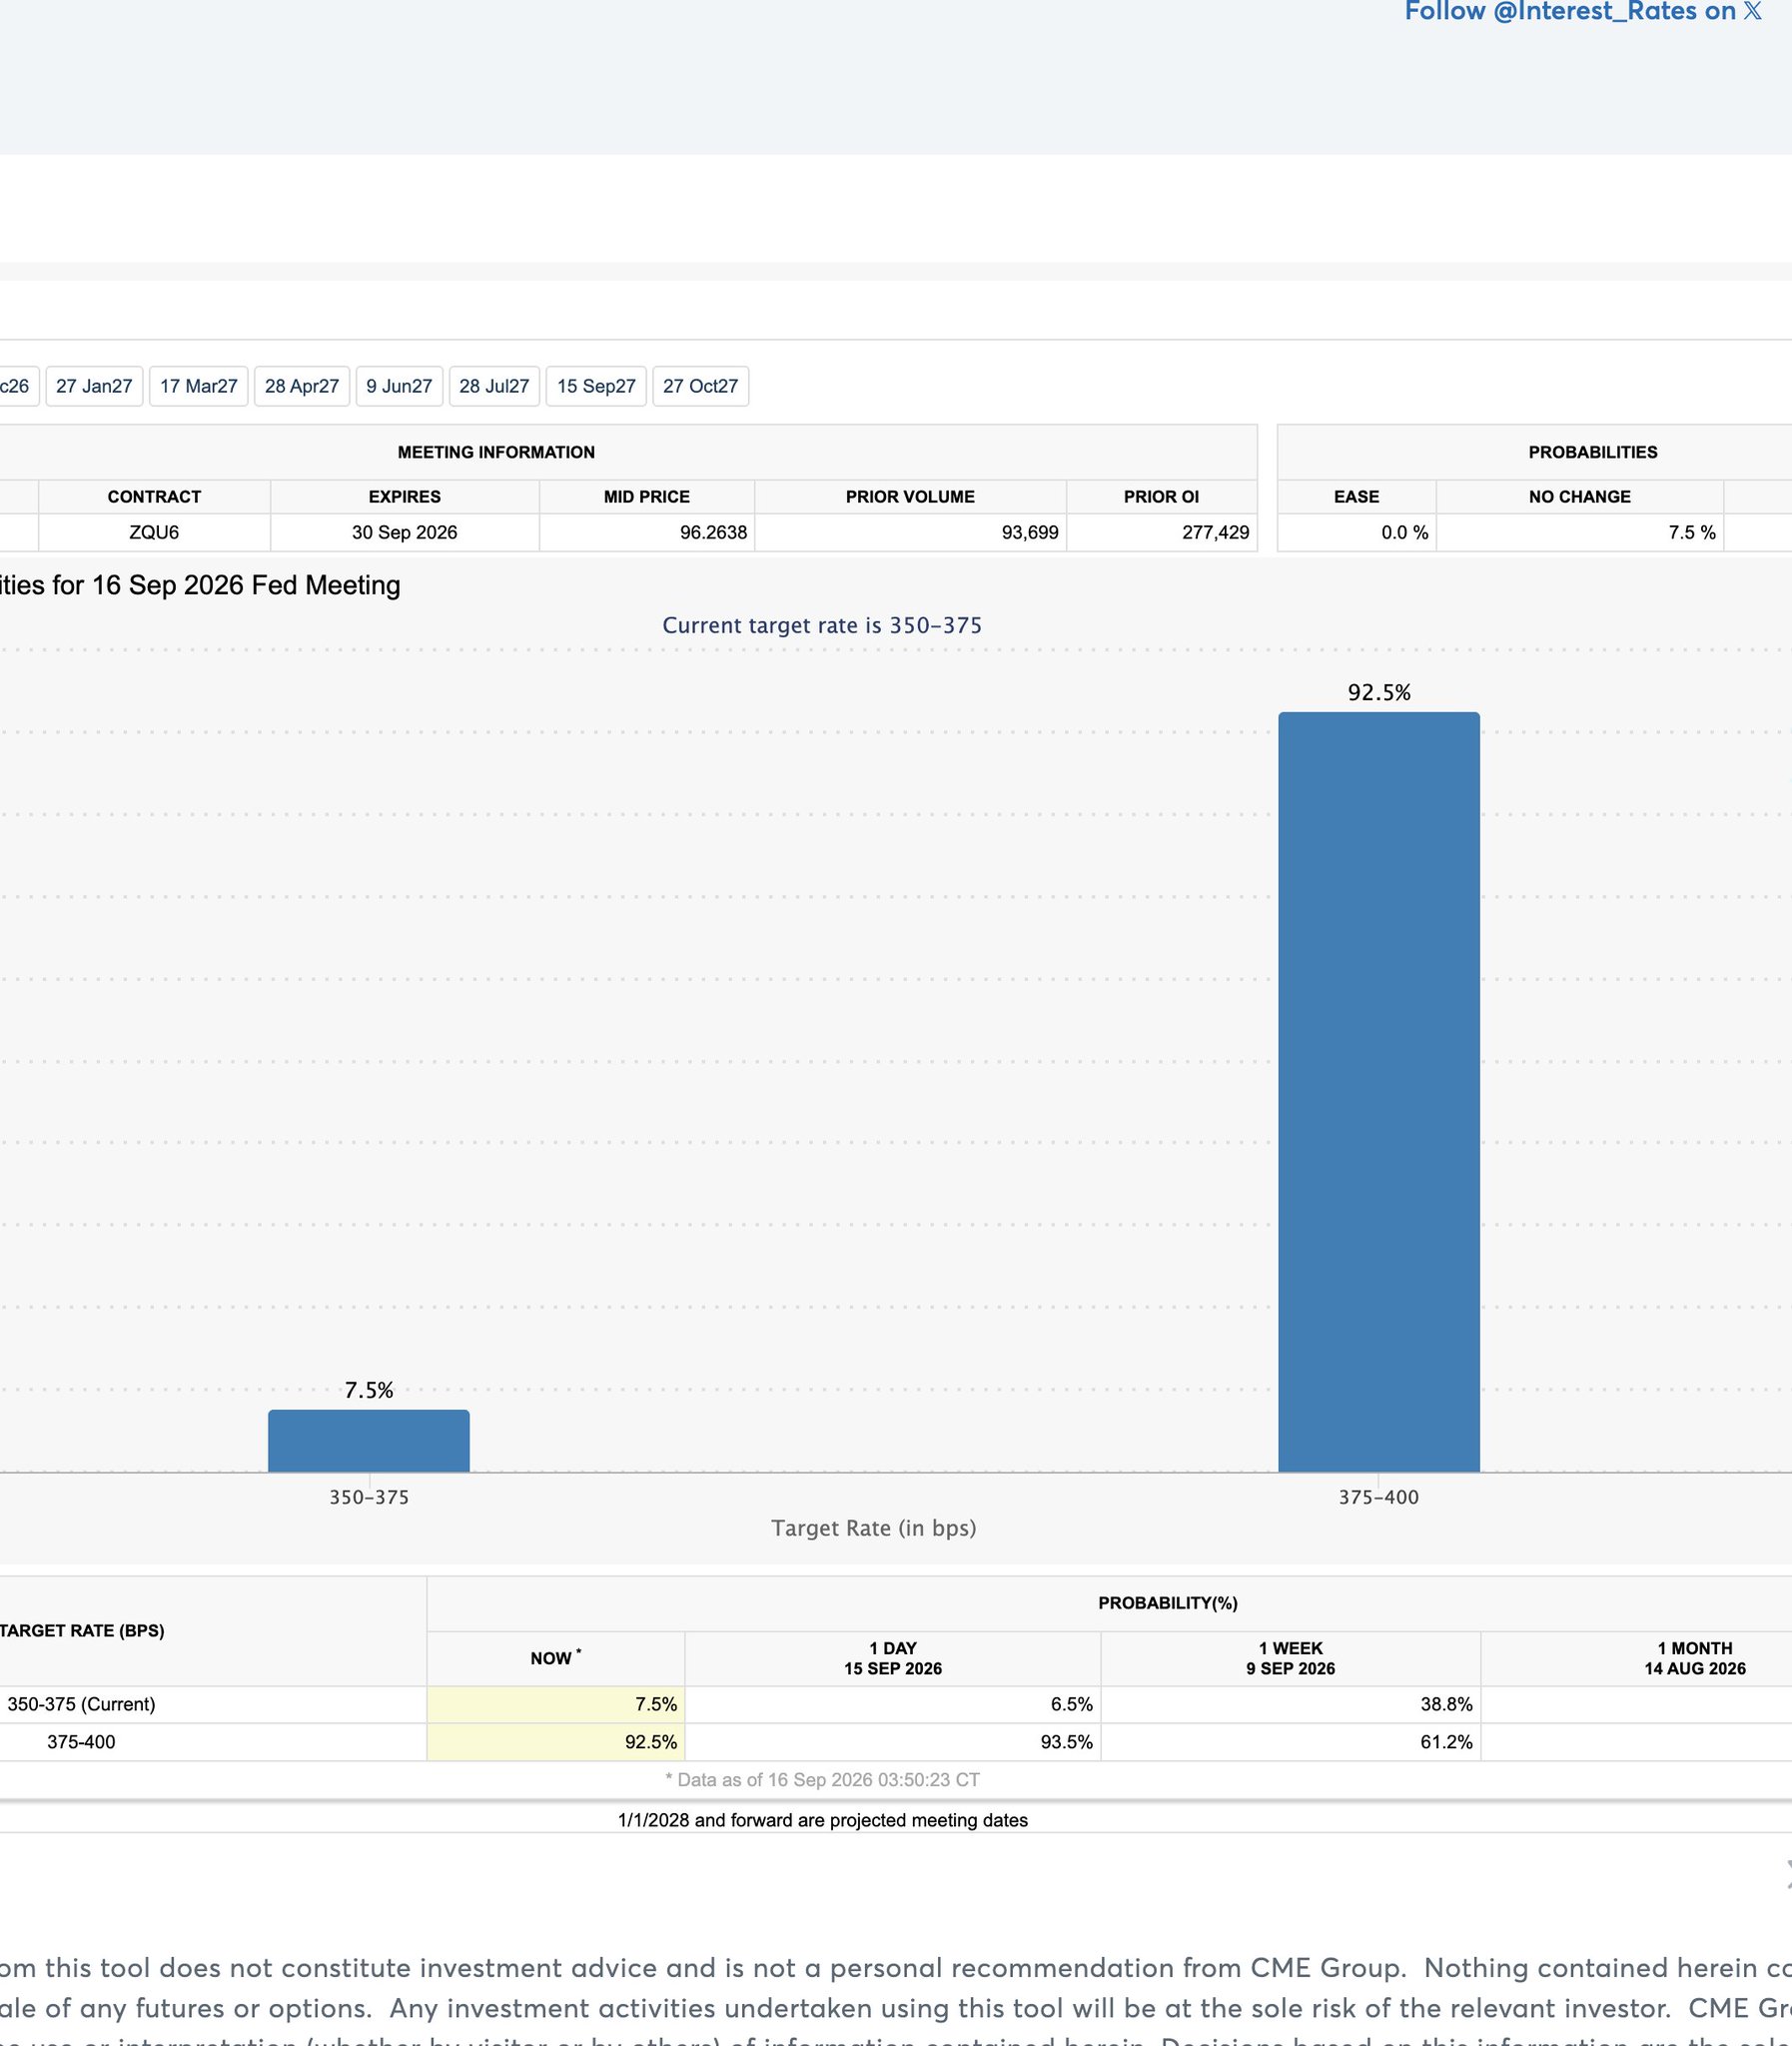
Task: Click the 1 WEEK 9 SEP 2026 header
Action: pyautogui.click(x=1291, y=1659)
